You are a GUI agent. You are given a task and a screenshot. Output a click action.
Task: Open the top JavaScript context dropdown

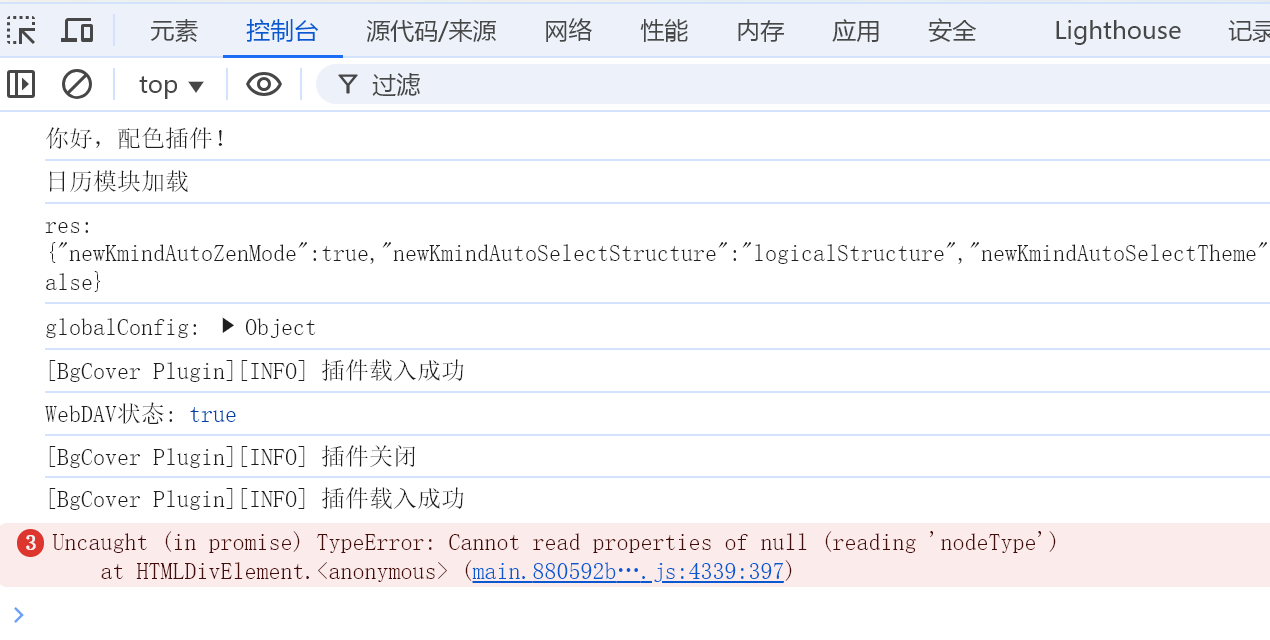click(x=171, y=85)
